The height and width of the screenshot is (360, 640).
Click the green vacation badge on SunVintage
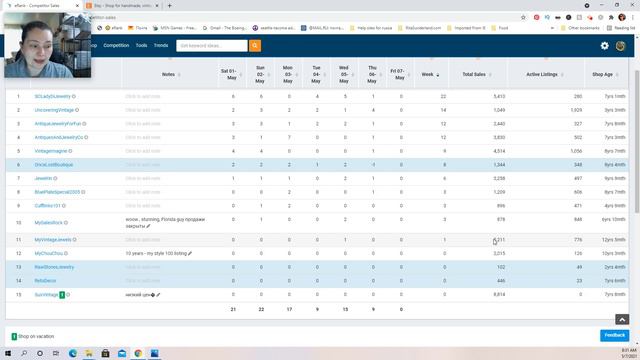tap(62, 295)
